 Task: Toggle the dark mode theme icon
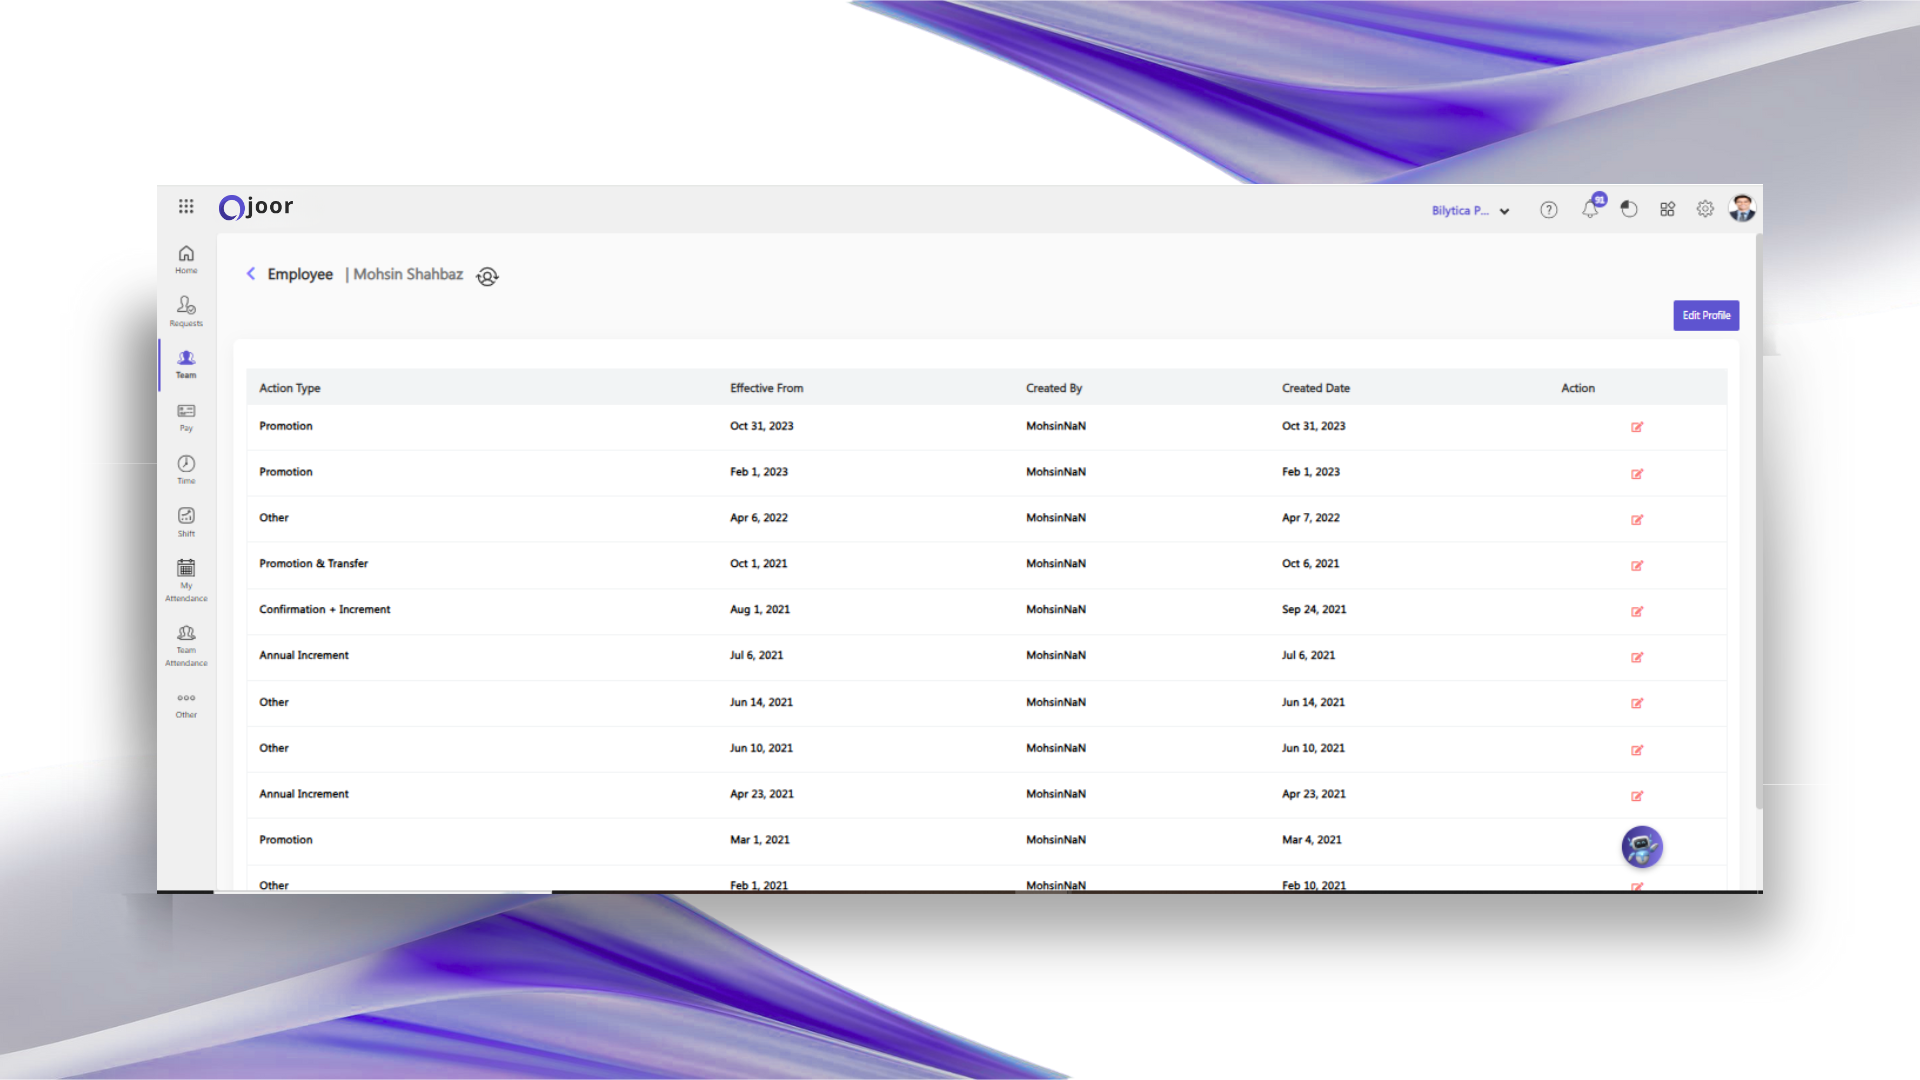(x=1629, y=209)
